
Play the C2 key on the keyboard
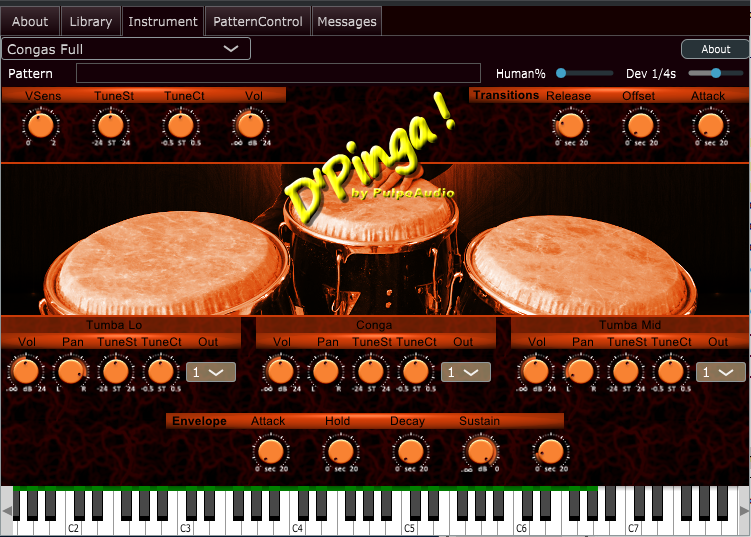pyautogui.click(x=73, y=528)
